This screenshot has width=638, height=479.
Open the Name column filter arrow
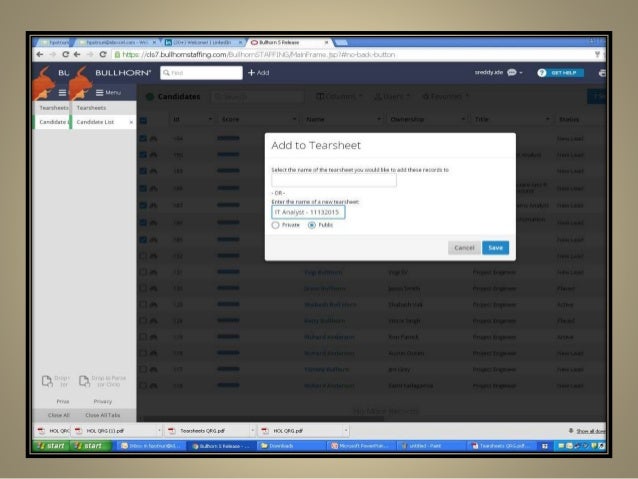click(379, 119)
